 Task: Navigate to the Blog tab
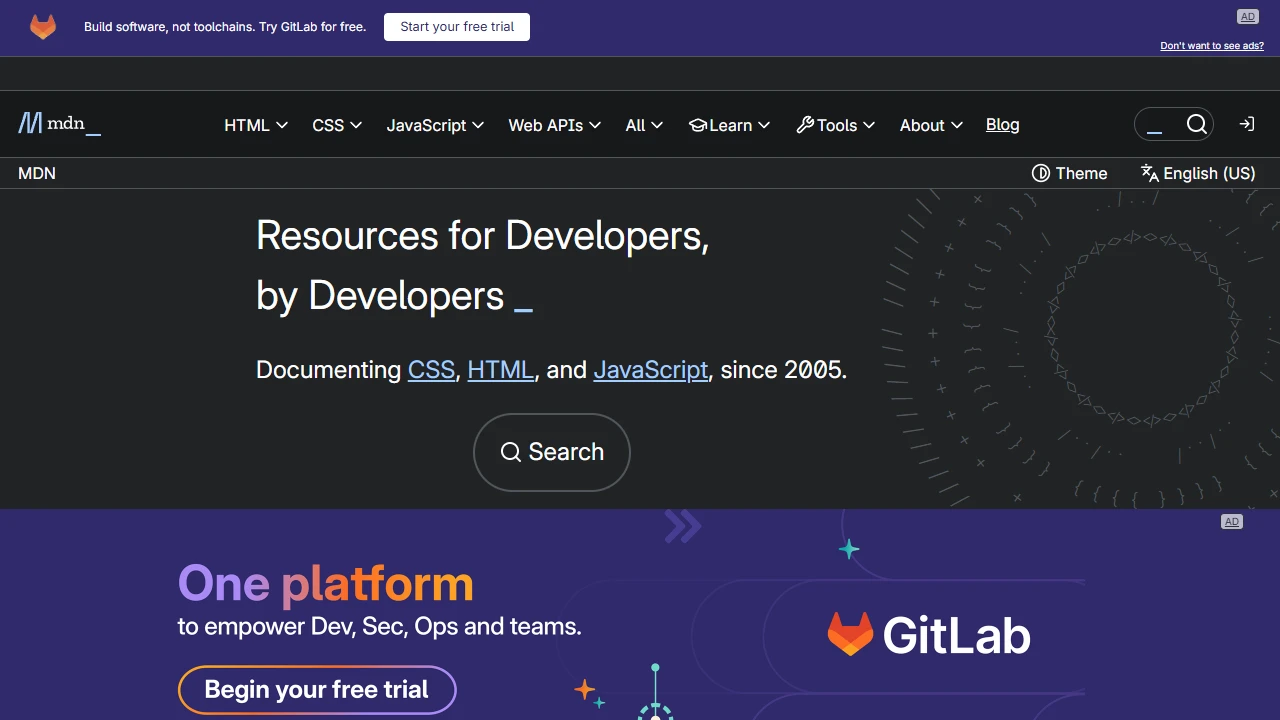pos(1002,124)
